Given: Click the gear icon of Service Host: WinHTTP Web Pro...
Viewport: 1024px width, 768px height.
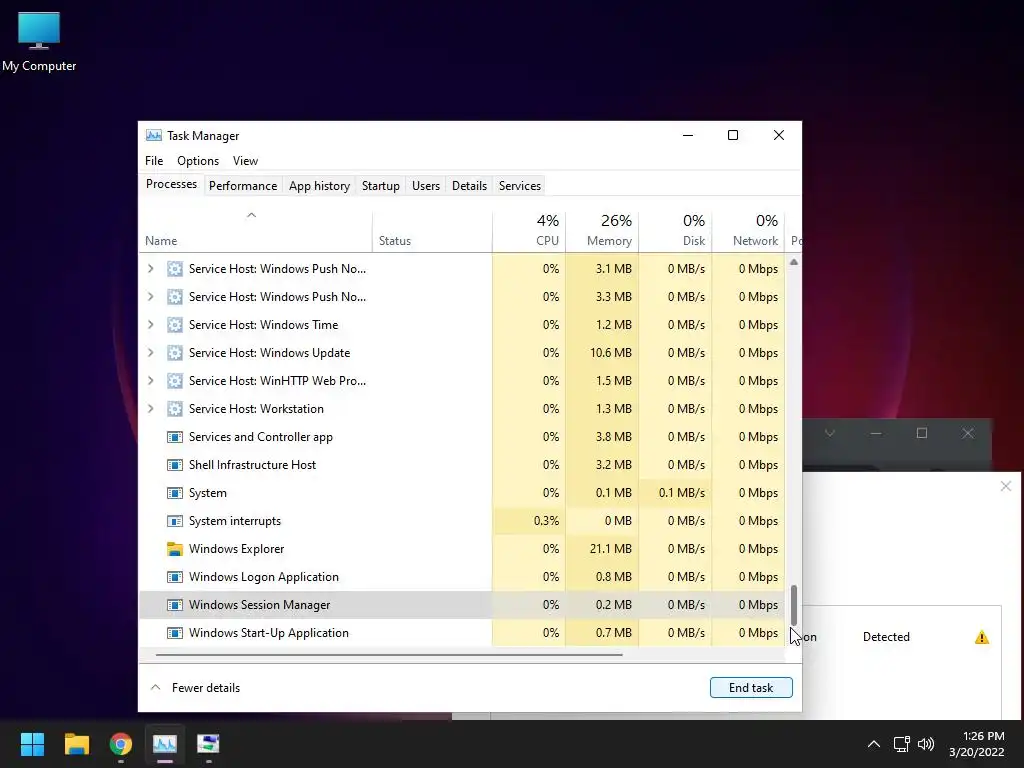Looking at the screenshot, I should (x=174, y=381).
